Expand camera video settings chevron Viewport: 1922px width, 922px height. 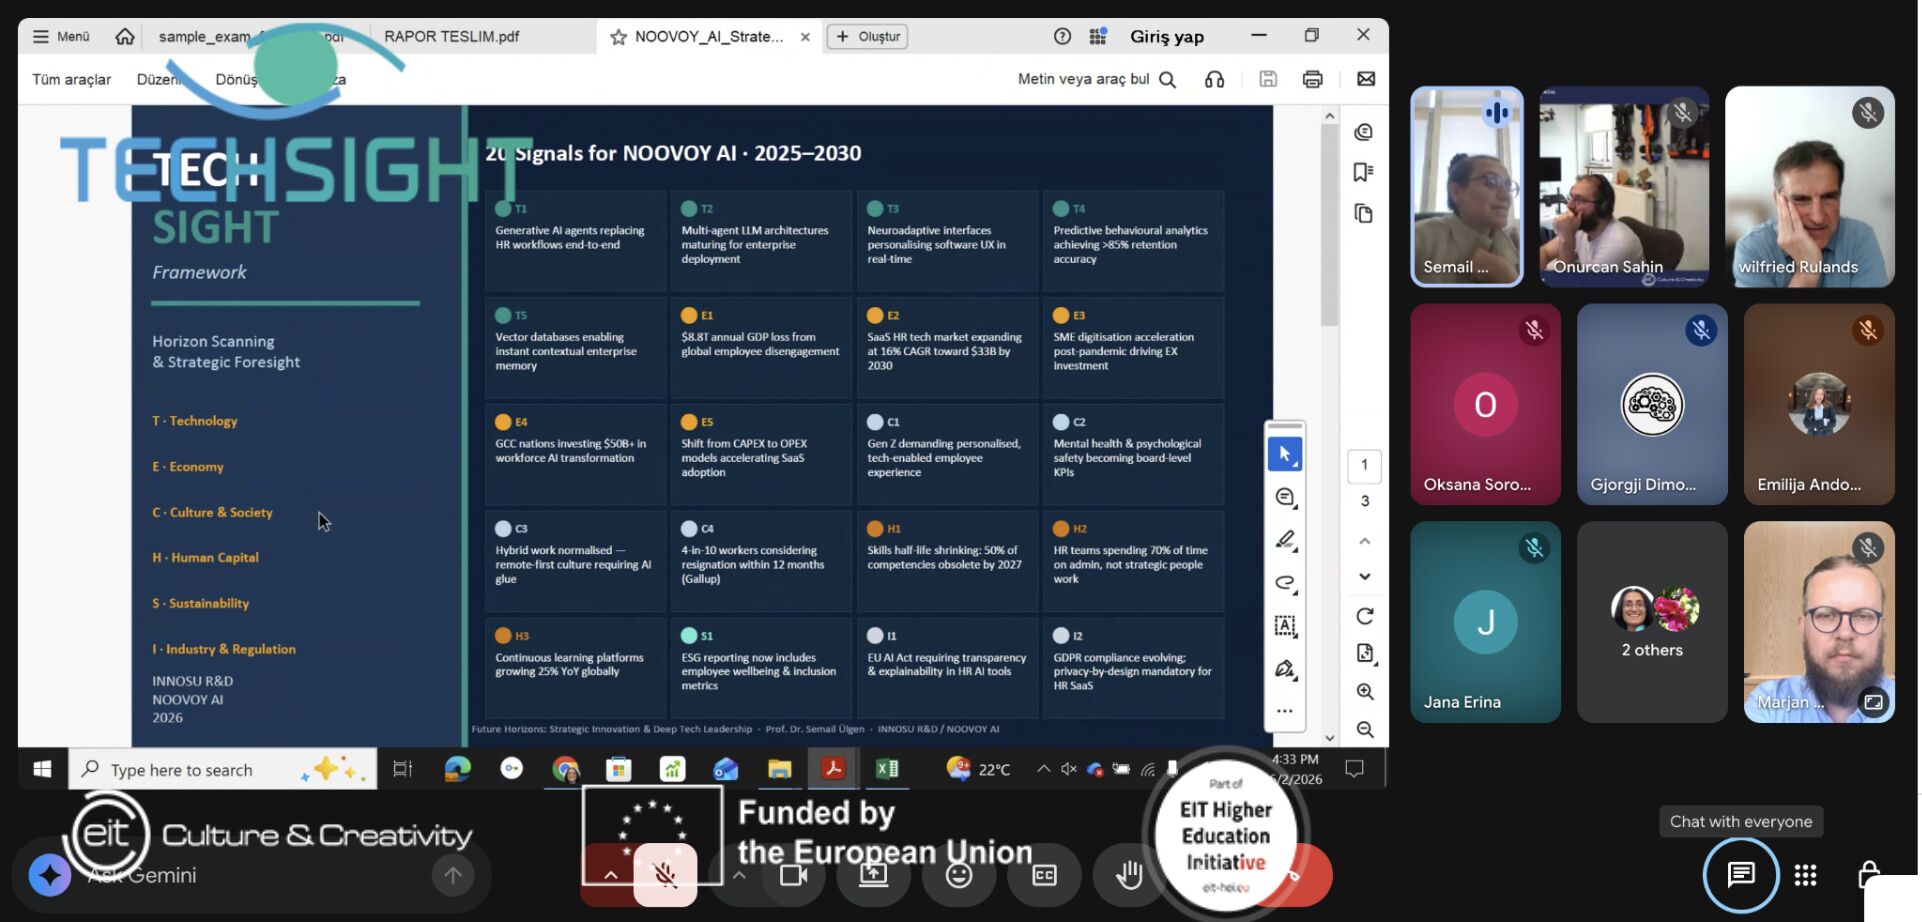point(739,875)
